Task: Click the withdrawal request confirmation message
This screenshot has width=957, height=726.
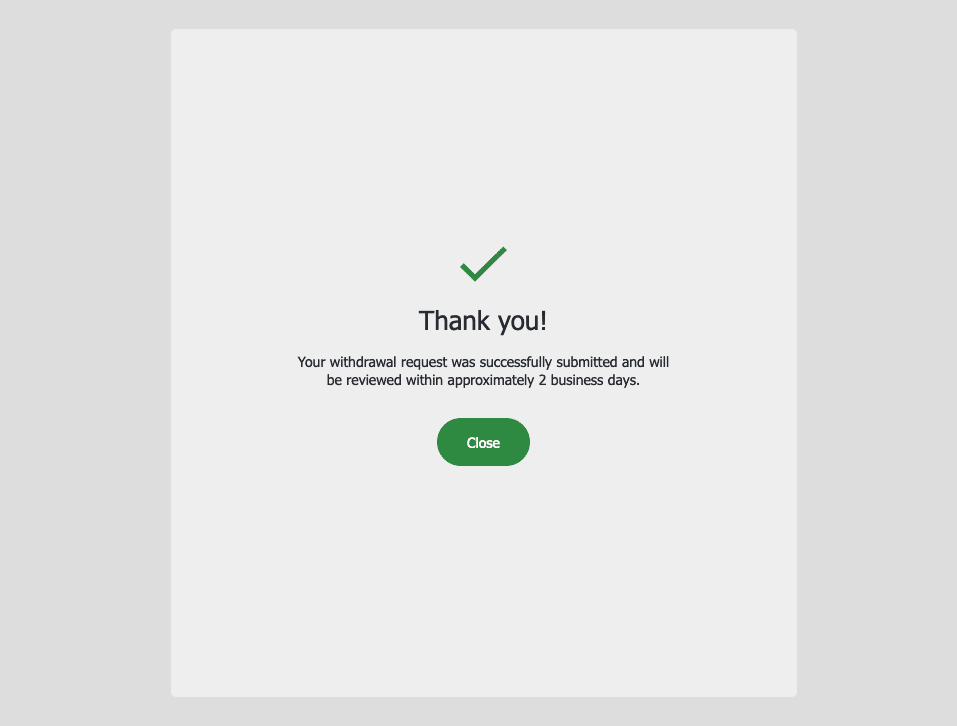Action: (x=483, y=371)
